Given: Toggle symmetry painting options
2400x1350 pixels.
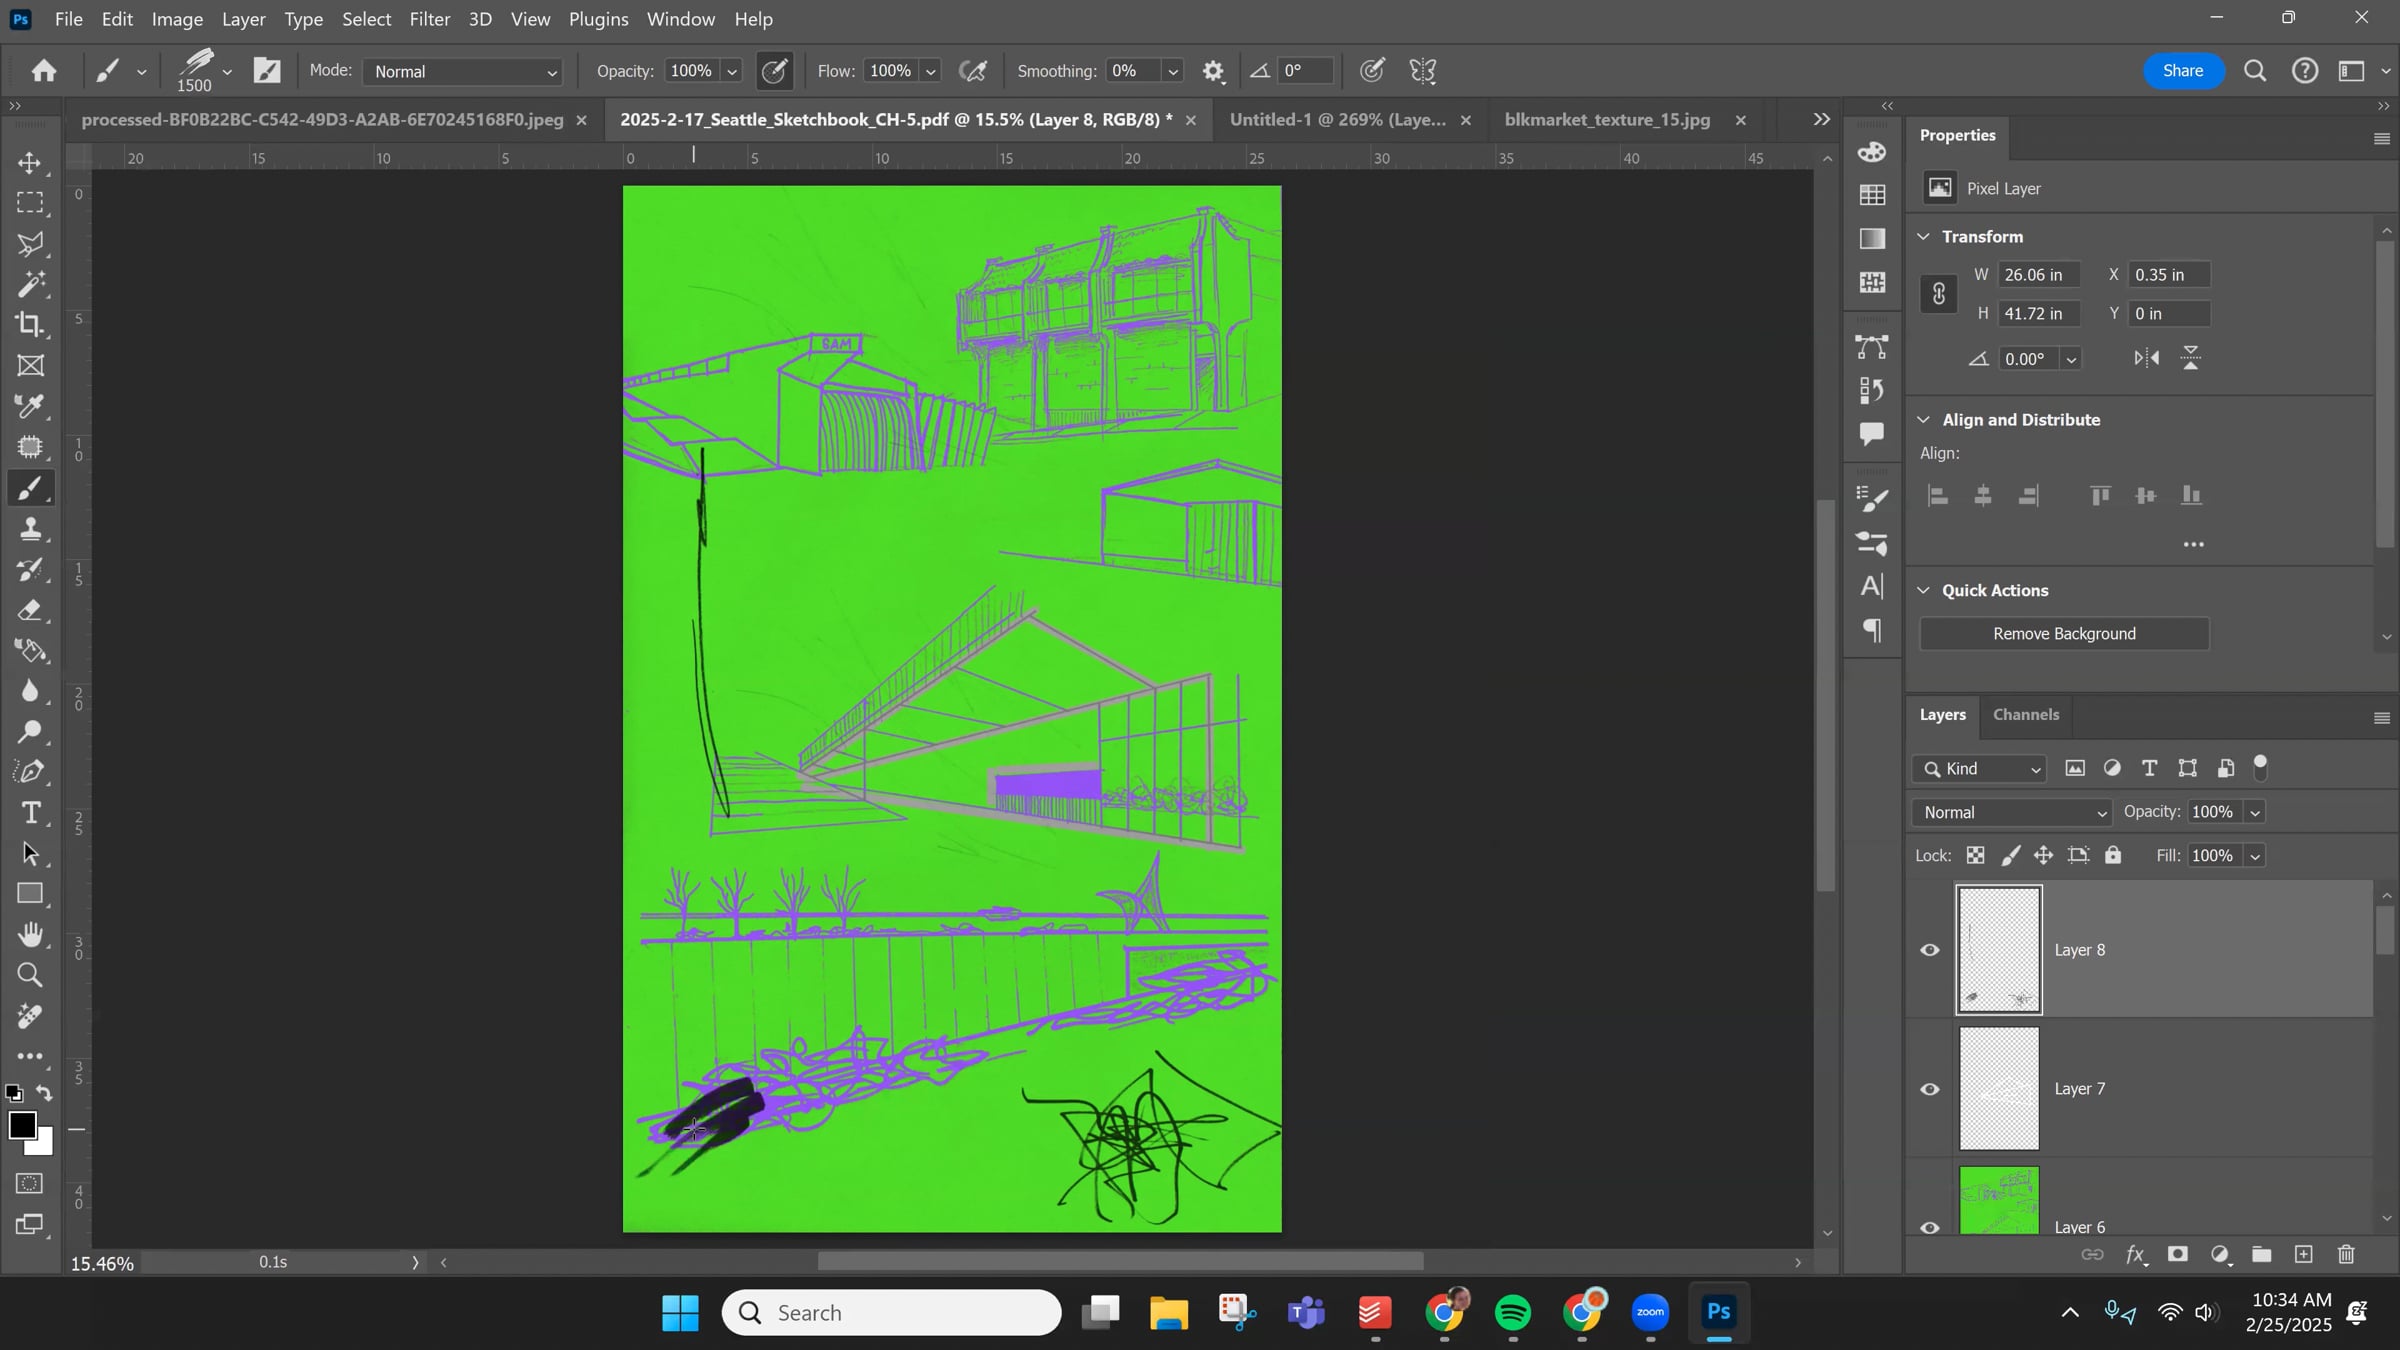Looking at the screenshot, I should tap(1423, 71).
